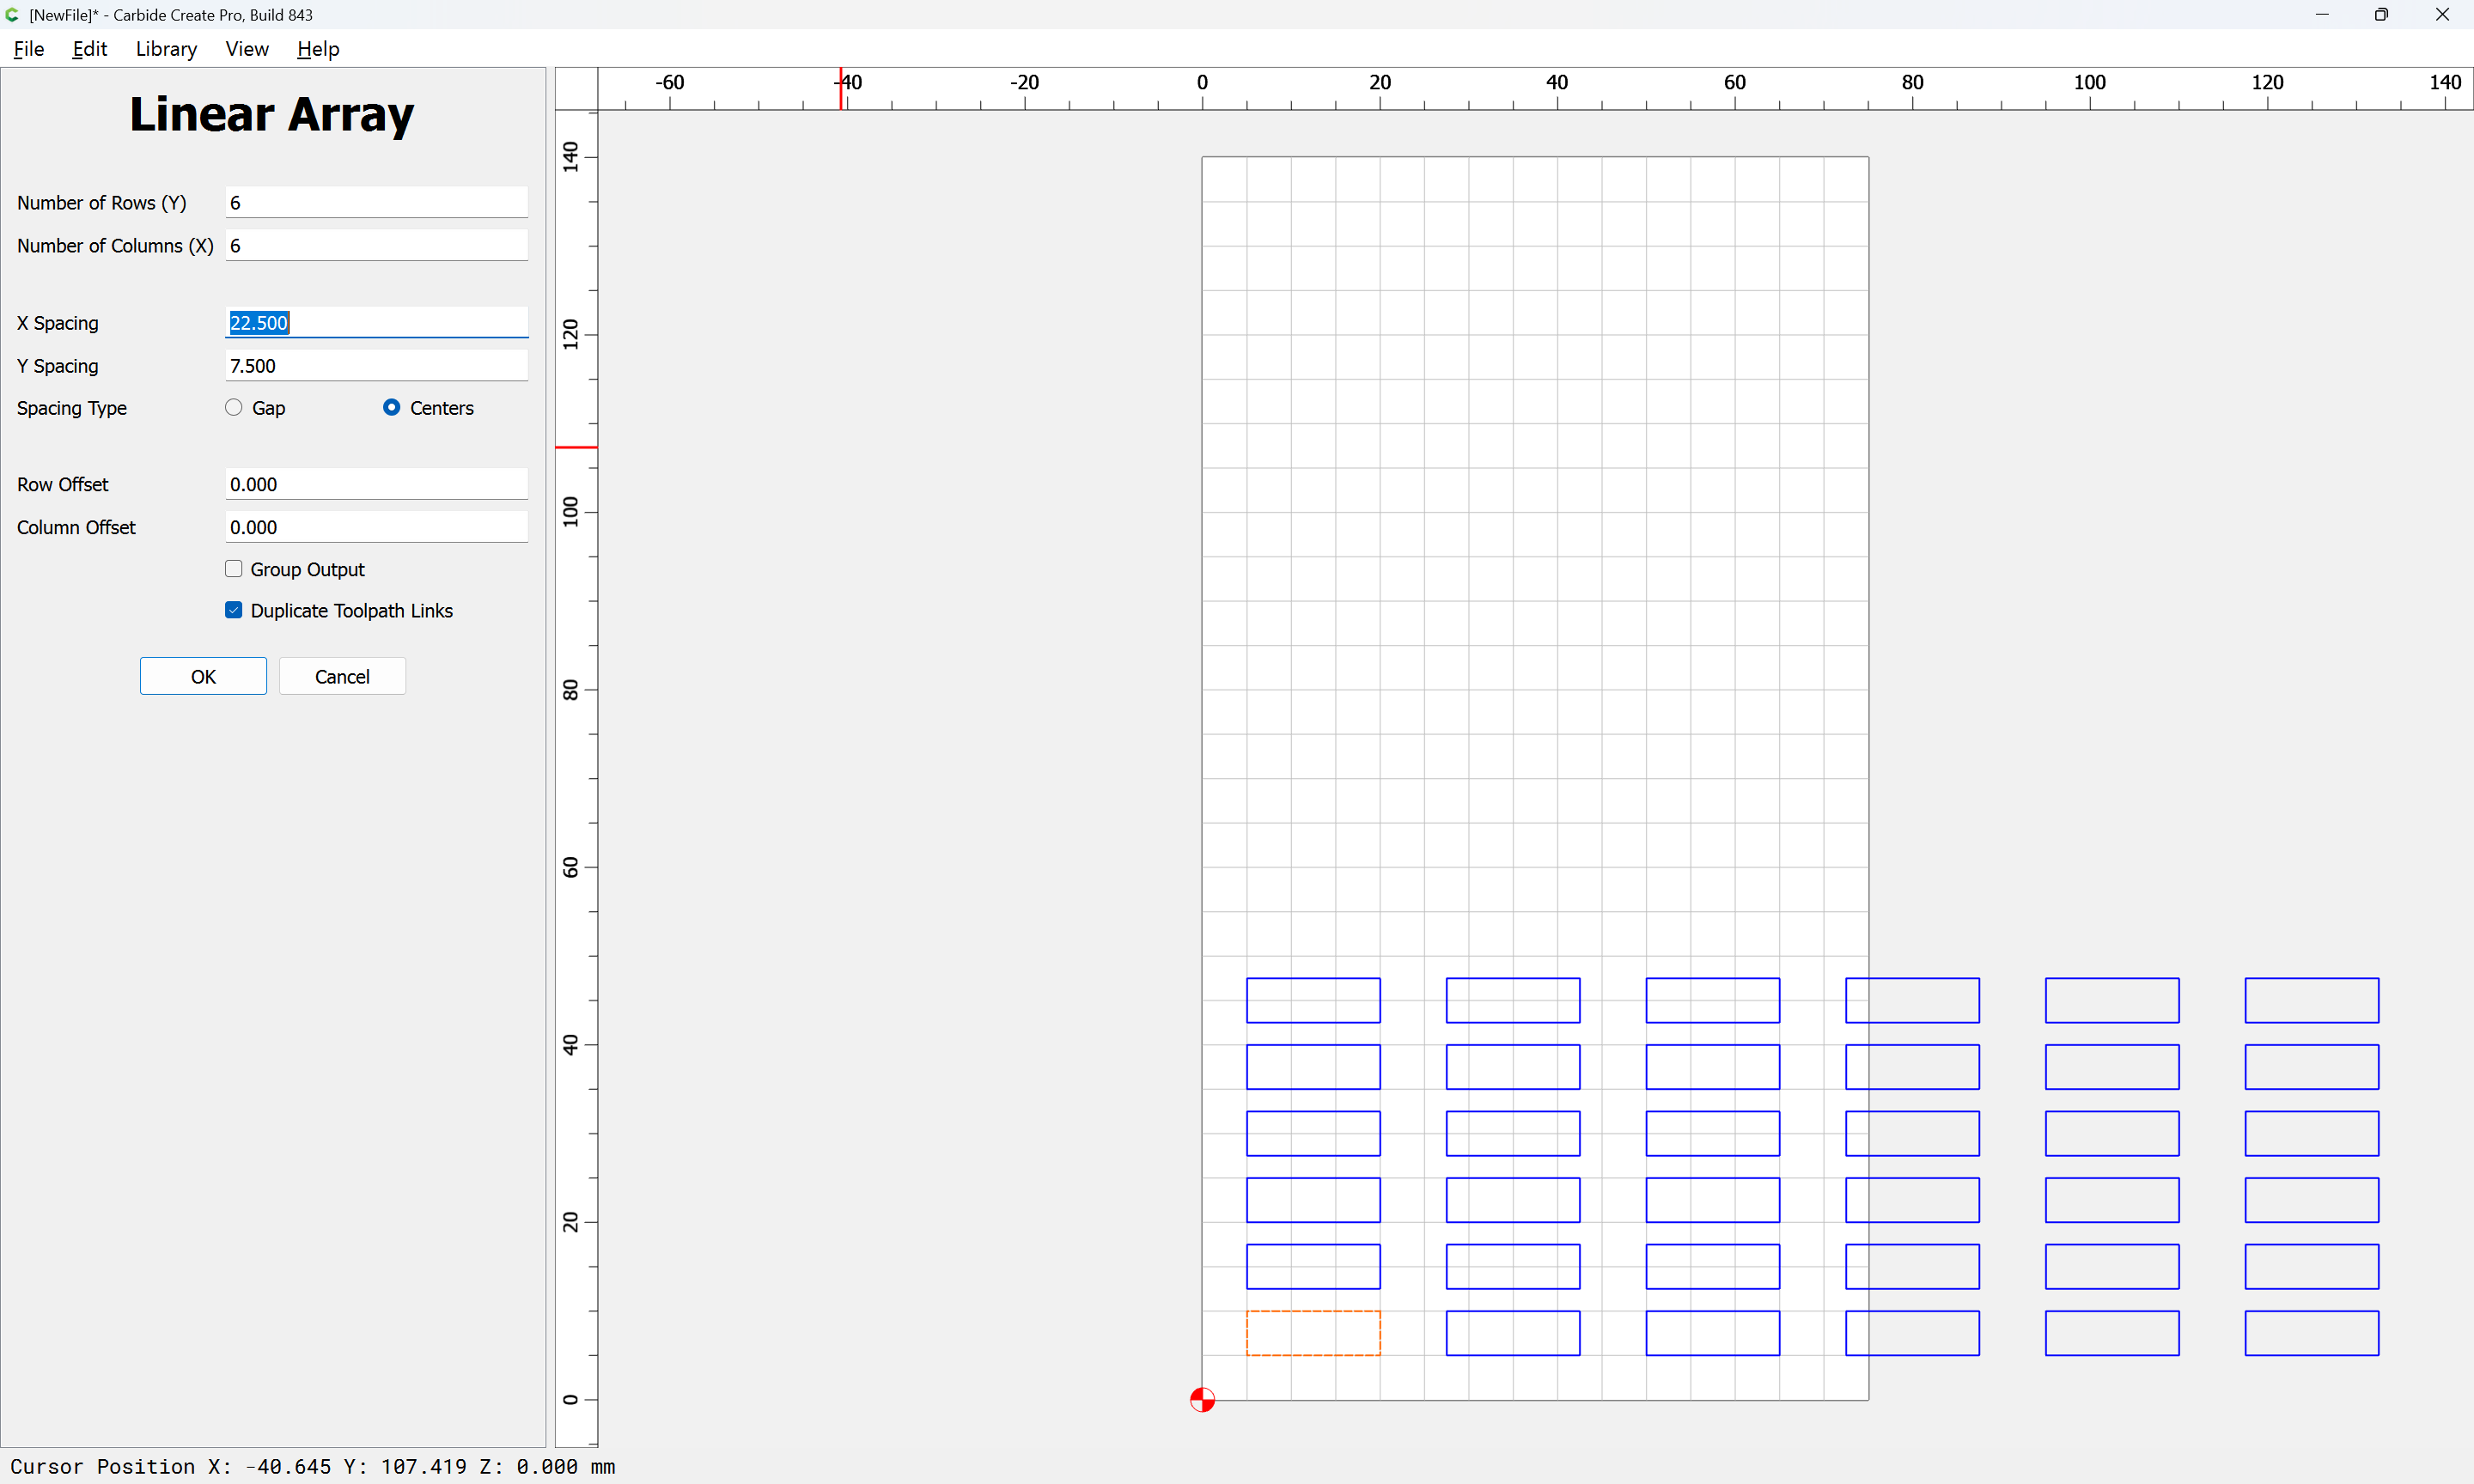
Task: Close the Carbide Create window
Action: click(2442, 15)
